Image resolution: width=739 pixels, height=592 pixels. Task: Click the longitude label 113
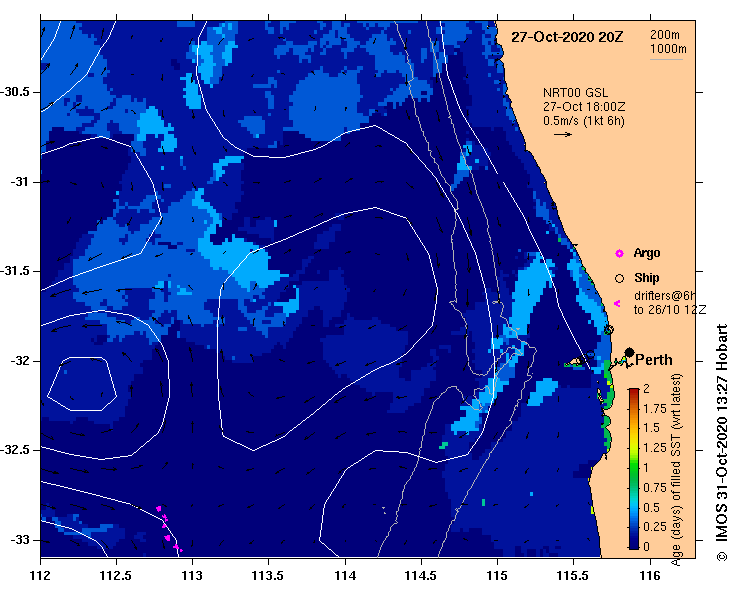pos(192,576)
